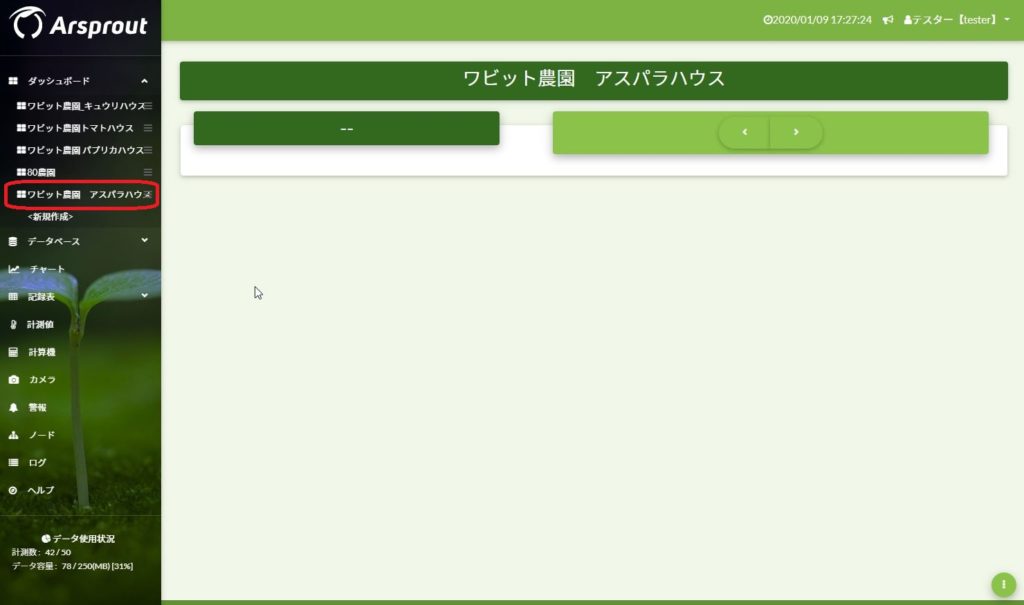Click the chart line icon
Image resolution: width=1024 pixels, height=605 pixels.
tap(14, 269)
